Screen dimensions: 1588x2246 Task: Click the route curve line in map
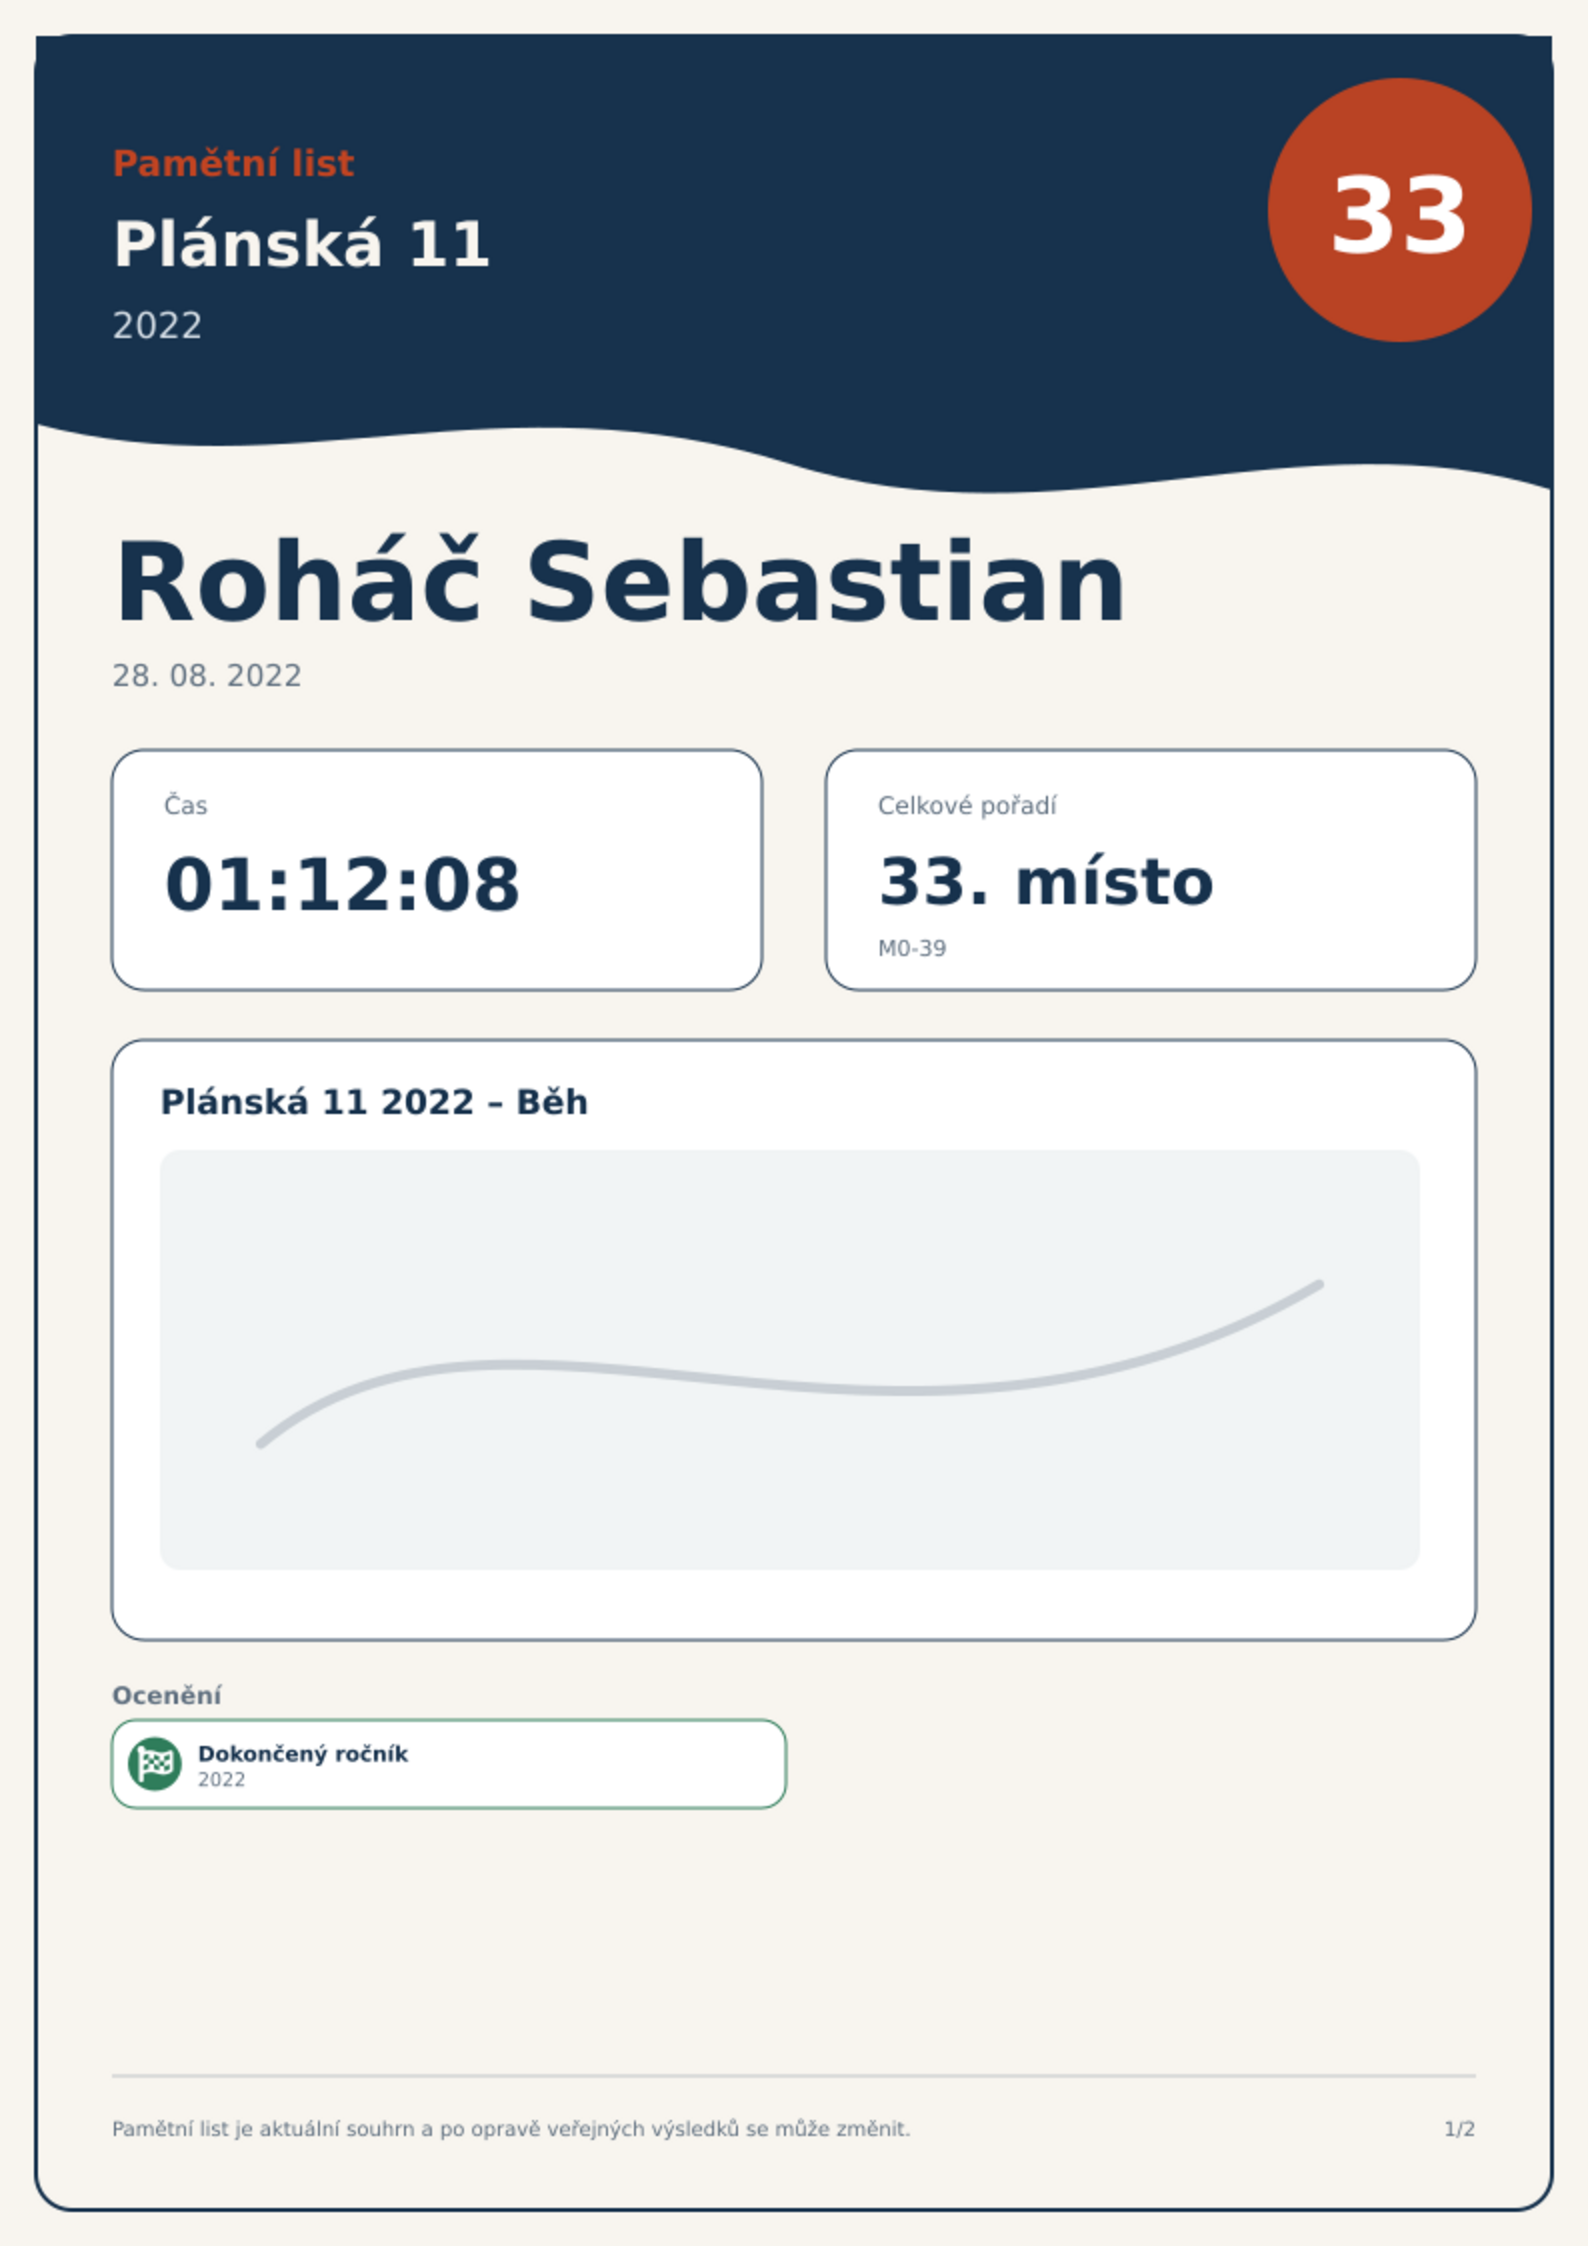click(790, 1364)
